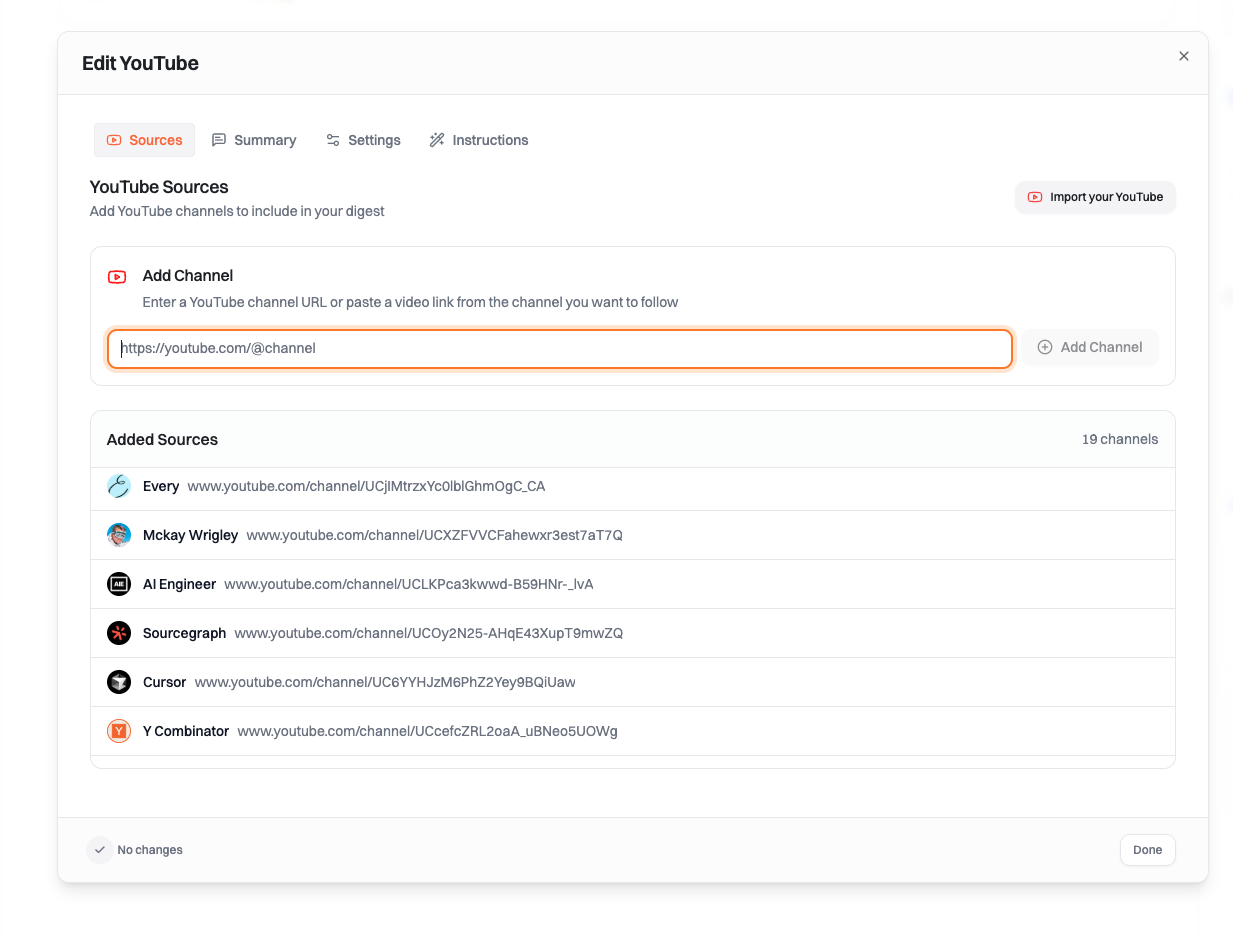Select the AI Engineer channel name
The width and height of the screenshot is (1233, 939).
pos(179,584)
